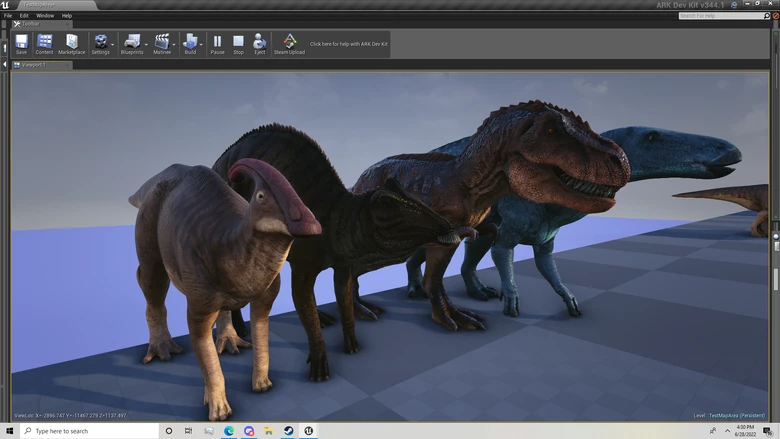Click the ARK Dev Kit help link
780x439 pixels.
pos(348,44)
